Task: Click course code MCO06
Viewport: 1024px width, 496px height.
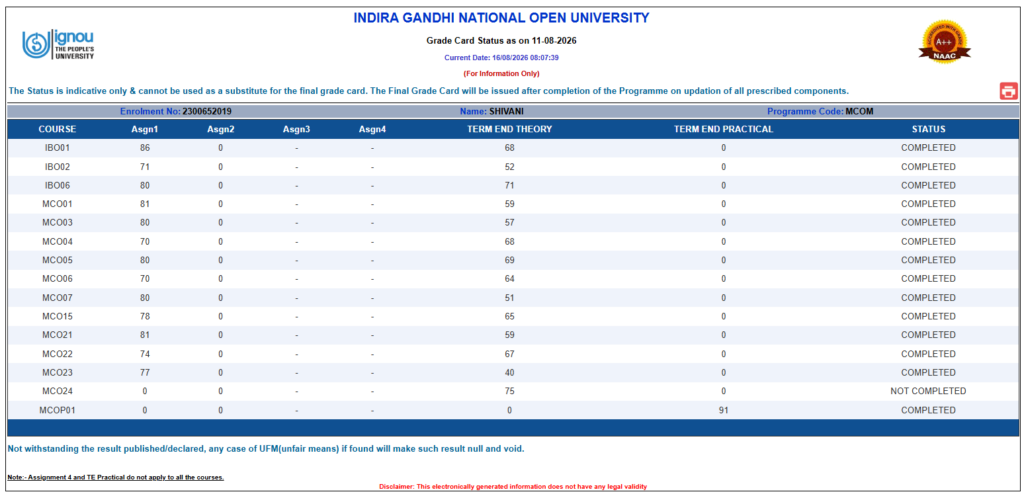Action: click(x=57, y=279)
